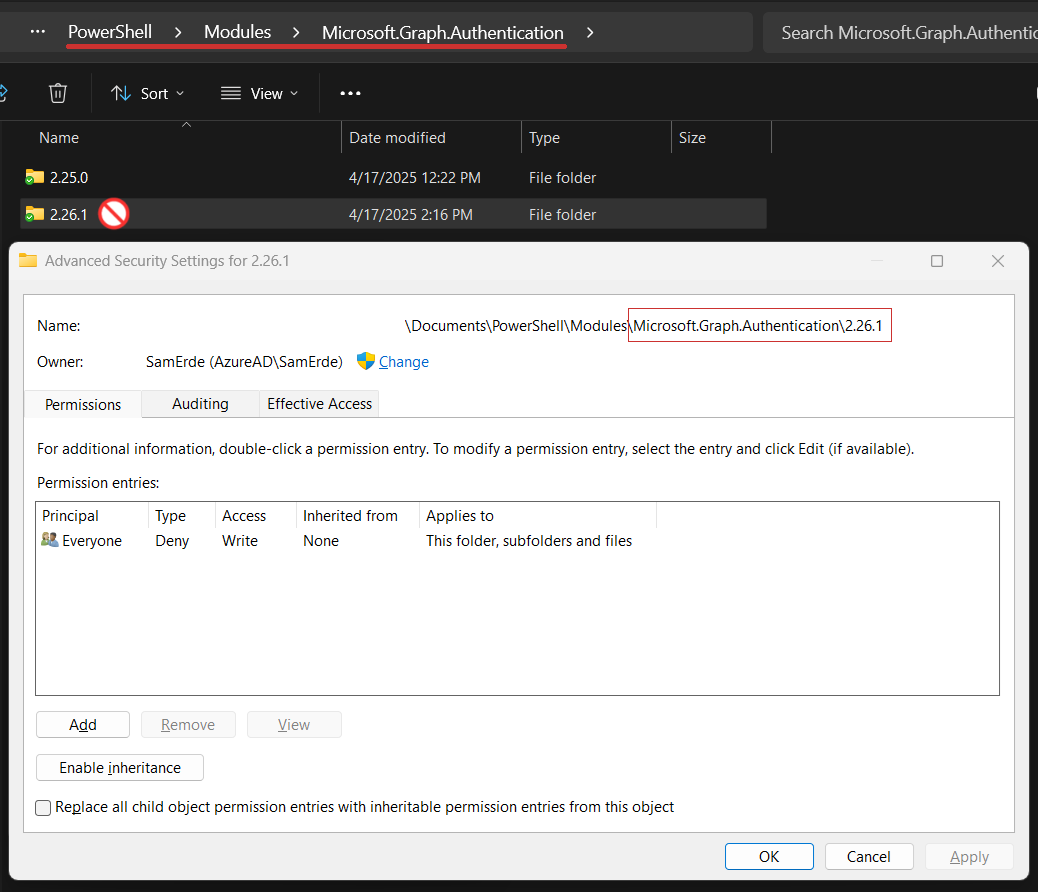The width and height of the screenshot is (1038, 892).
Task: Open the See more ellipsis in toolbar
Action: (350, 93)
